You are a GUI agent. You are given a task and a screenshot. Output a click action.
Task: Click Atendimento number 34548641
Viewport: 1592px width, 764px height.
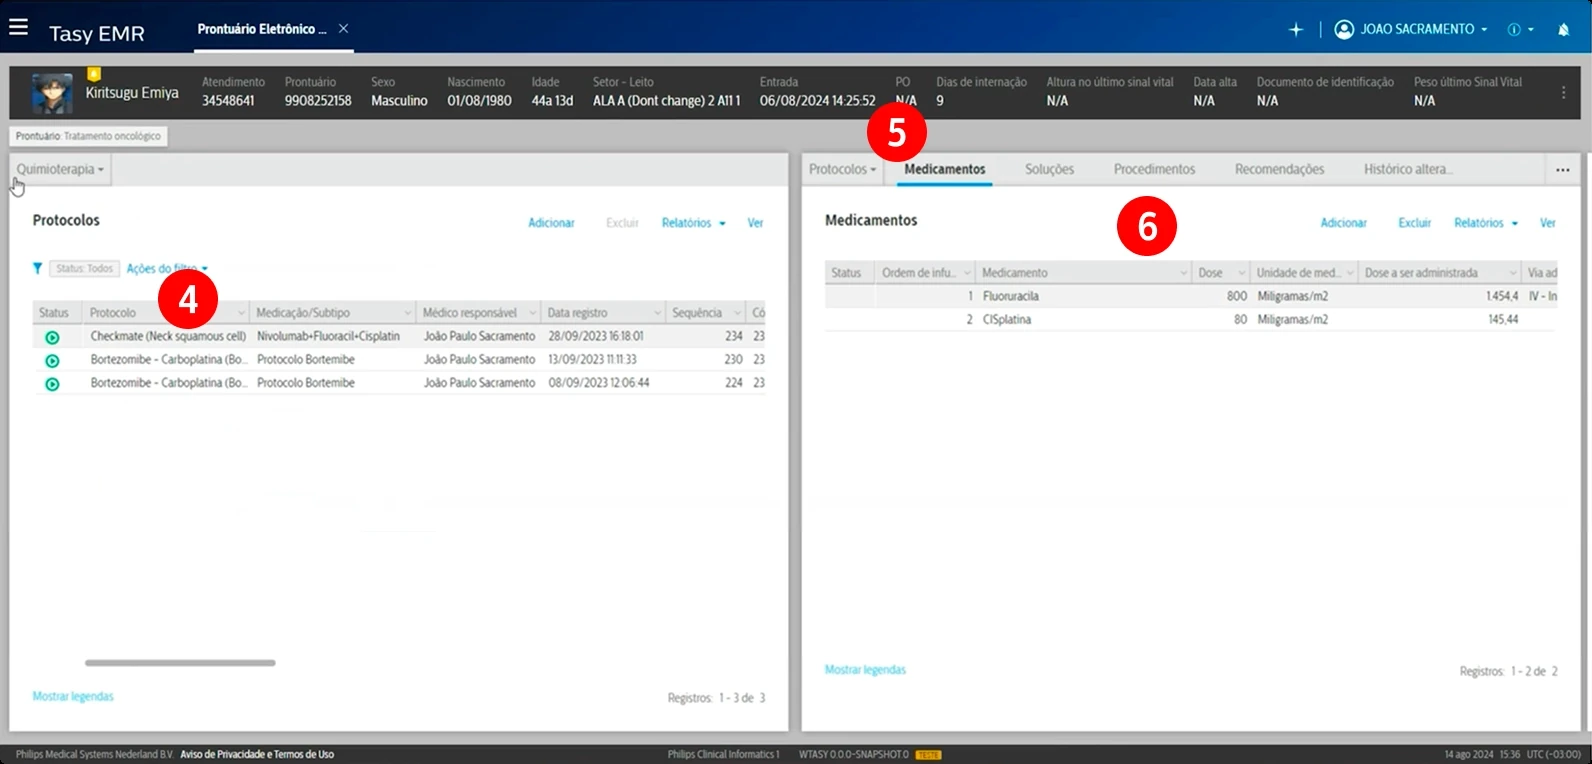click(x=228, y=101)
